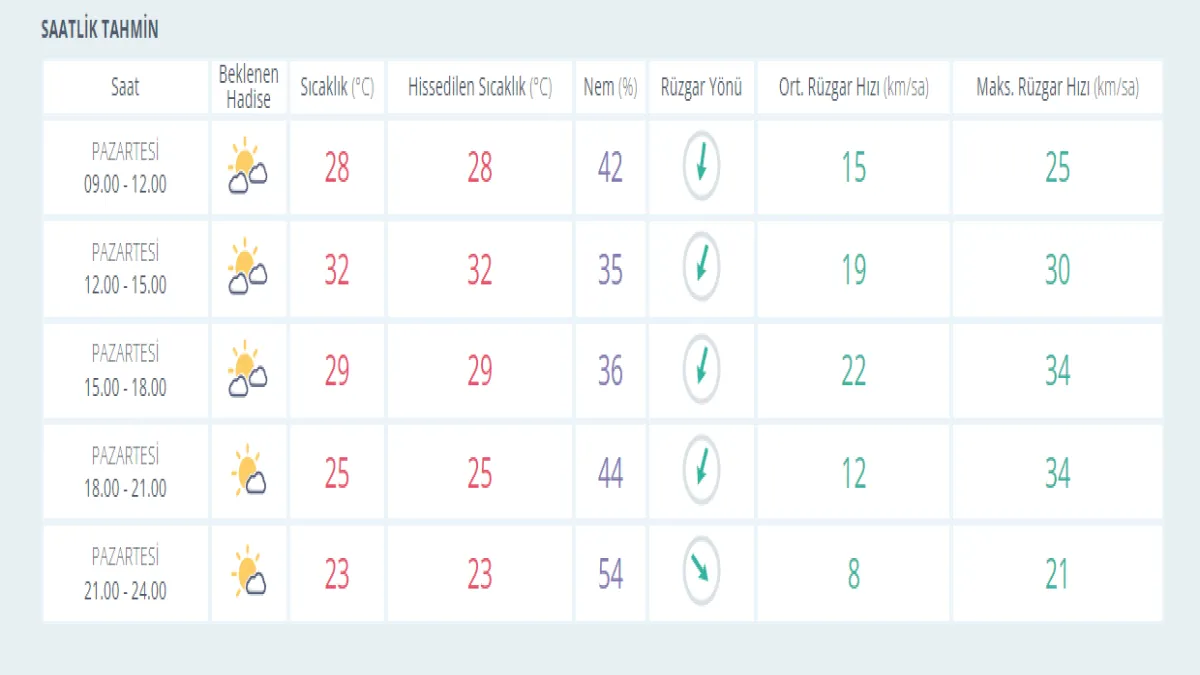Click the wind direction icon for 15.00 - 18.00

point(701,369)
